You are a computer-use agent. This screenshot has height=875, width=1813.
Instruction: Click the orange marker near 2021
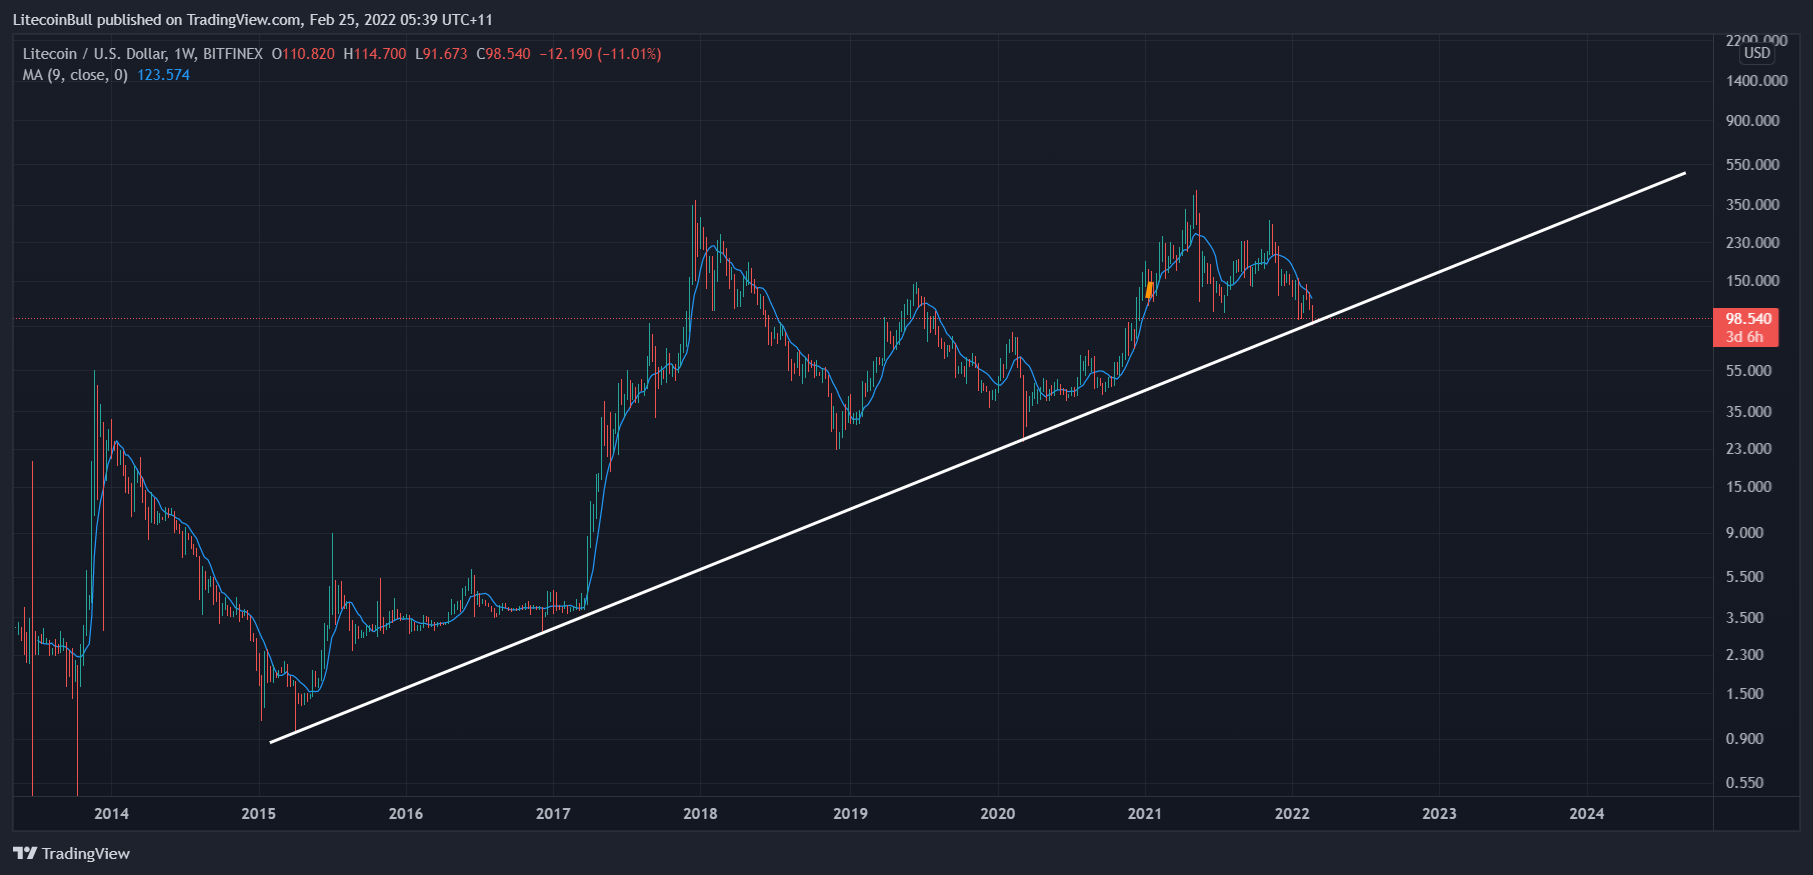pos(1150,290)
